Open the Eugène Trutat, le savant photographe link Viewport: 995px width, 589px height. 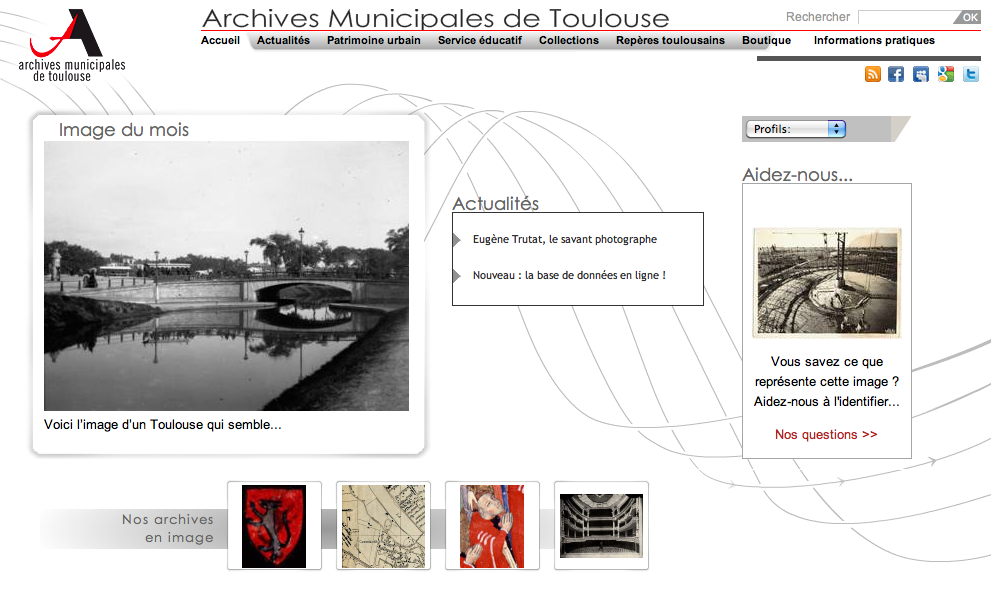click(x=565, y=239)
